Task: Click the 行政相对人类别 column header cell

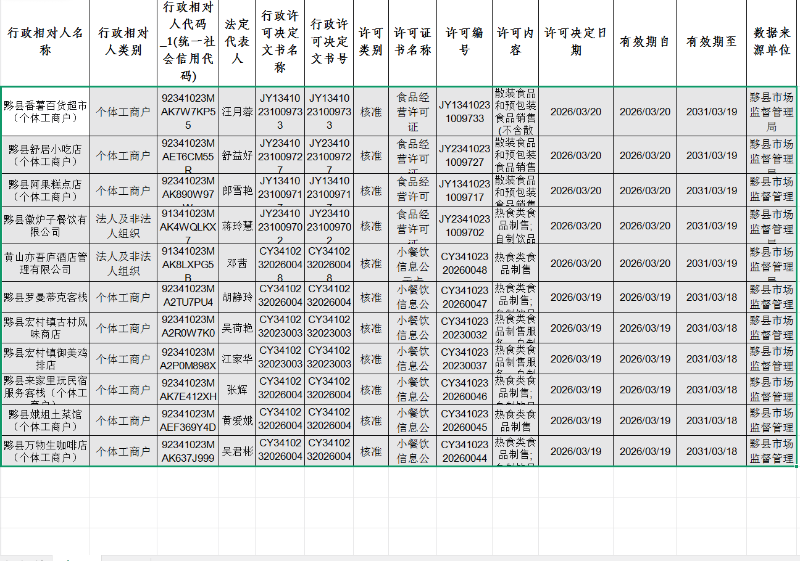Action: pos(125,41)
